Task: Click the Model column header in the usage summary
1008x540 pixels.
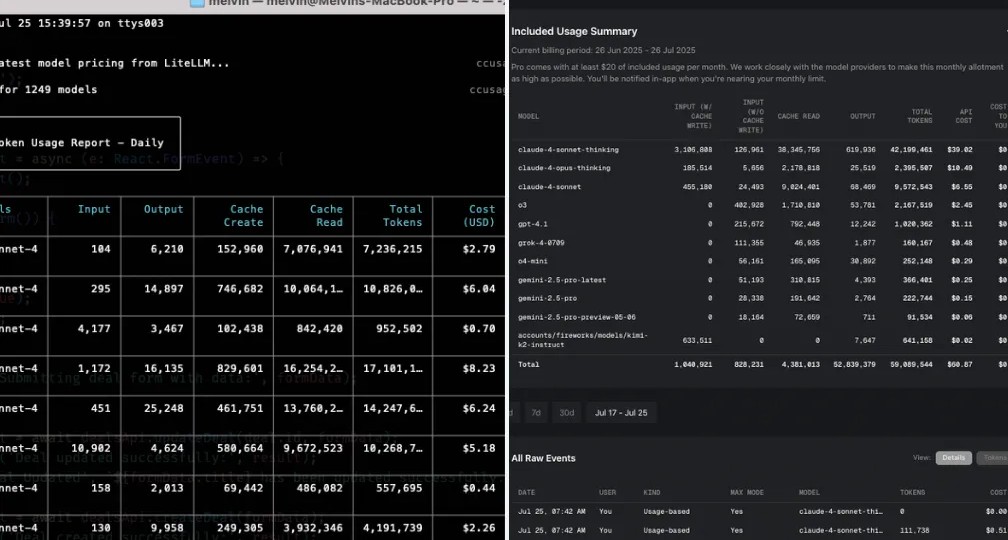Action: point(528,116)
